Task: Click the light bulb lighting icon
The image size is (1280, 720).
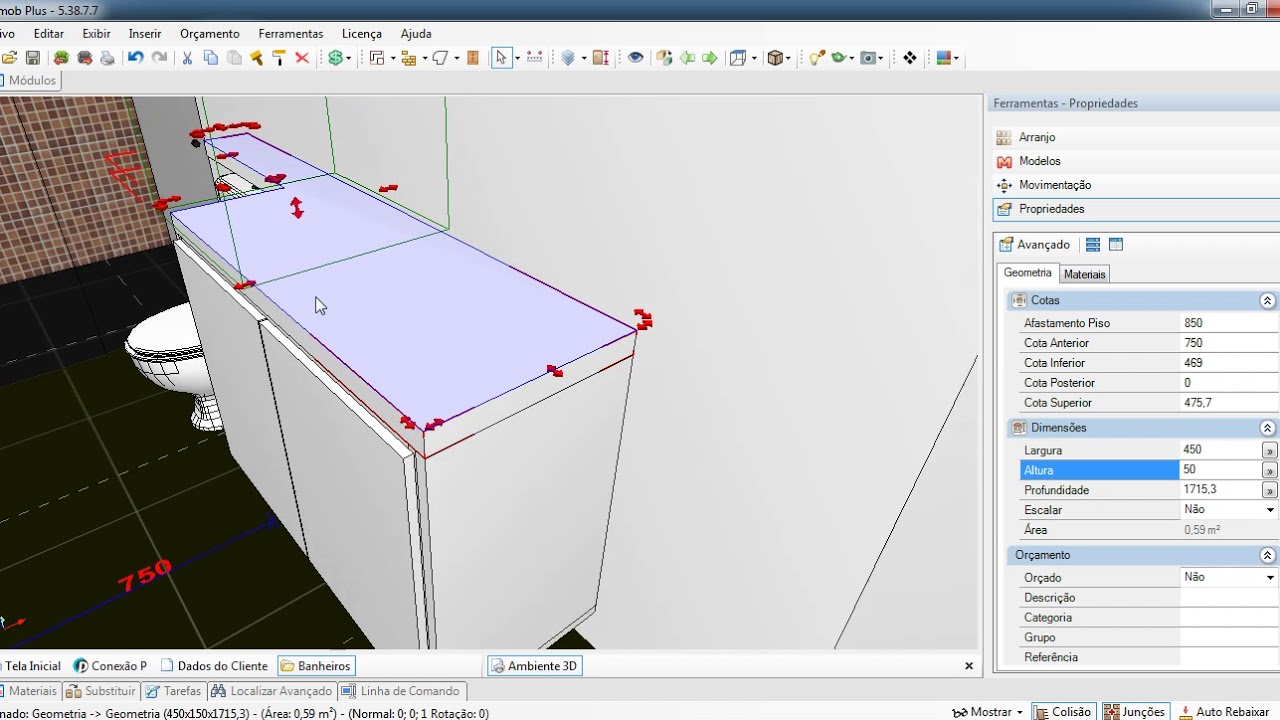Action: 816,58
